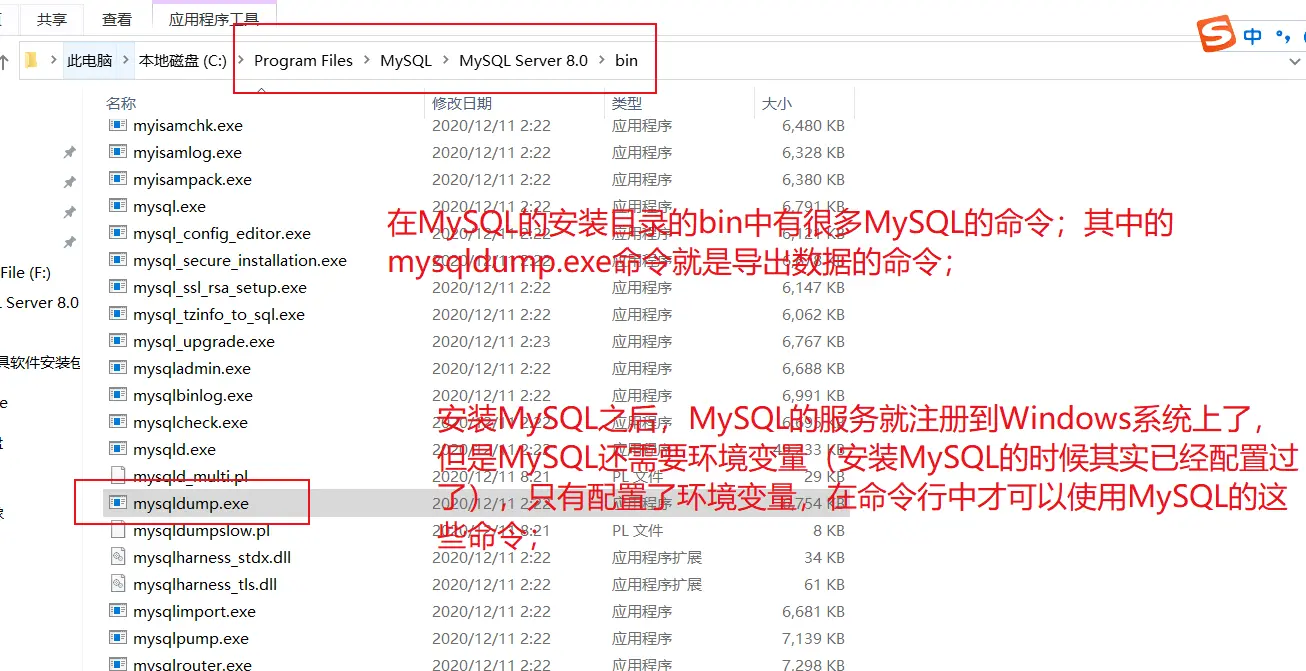The image size is (1306, 671).
Task: Expand chevron after MySQL breadcrumb
Action: pyautogui.click(x=445, y=60)
